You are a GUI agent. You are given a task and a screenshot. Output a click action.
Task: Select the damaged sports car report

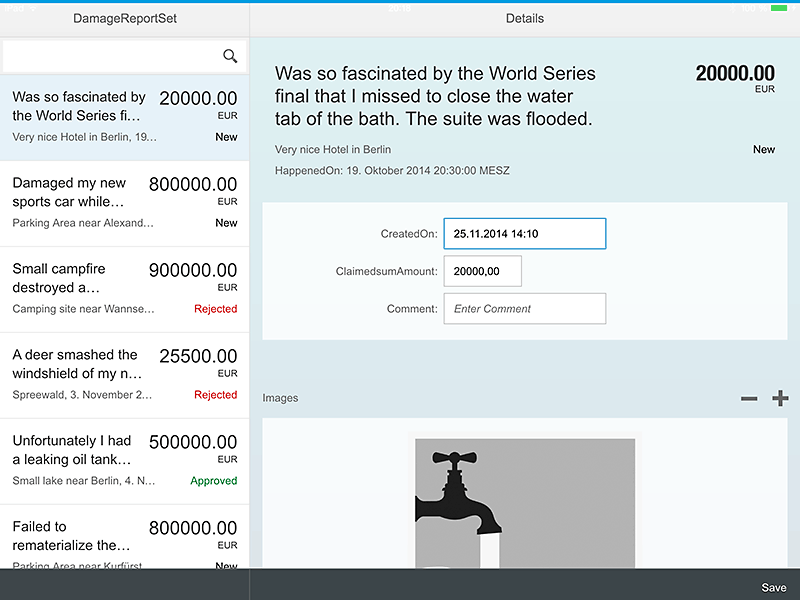(124, 203)
